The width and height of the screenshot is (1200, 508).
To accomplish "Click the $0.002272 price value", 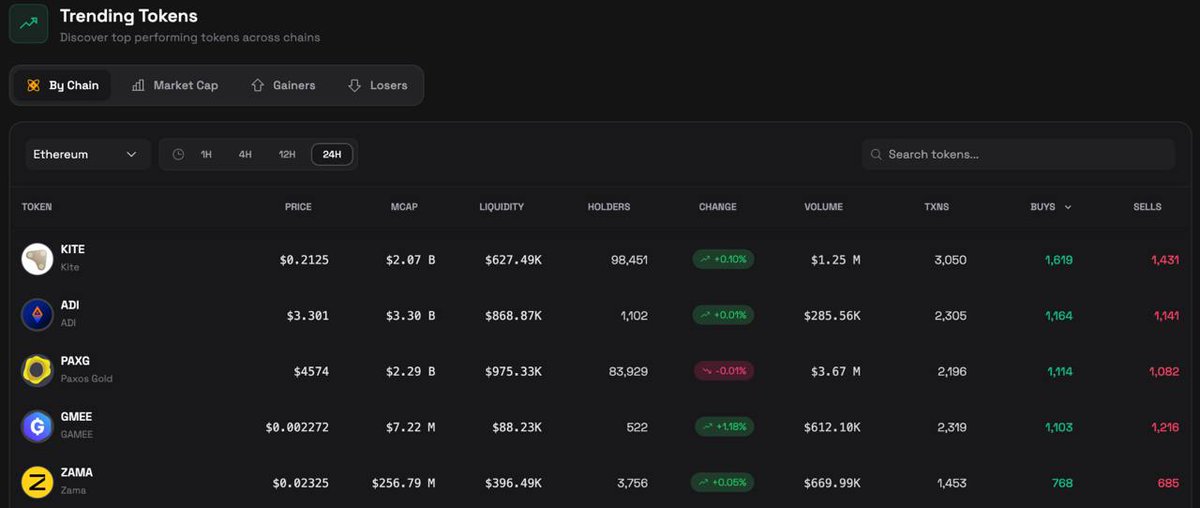I will [297, 428].
